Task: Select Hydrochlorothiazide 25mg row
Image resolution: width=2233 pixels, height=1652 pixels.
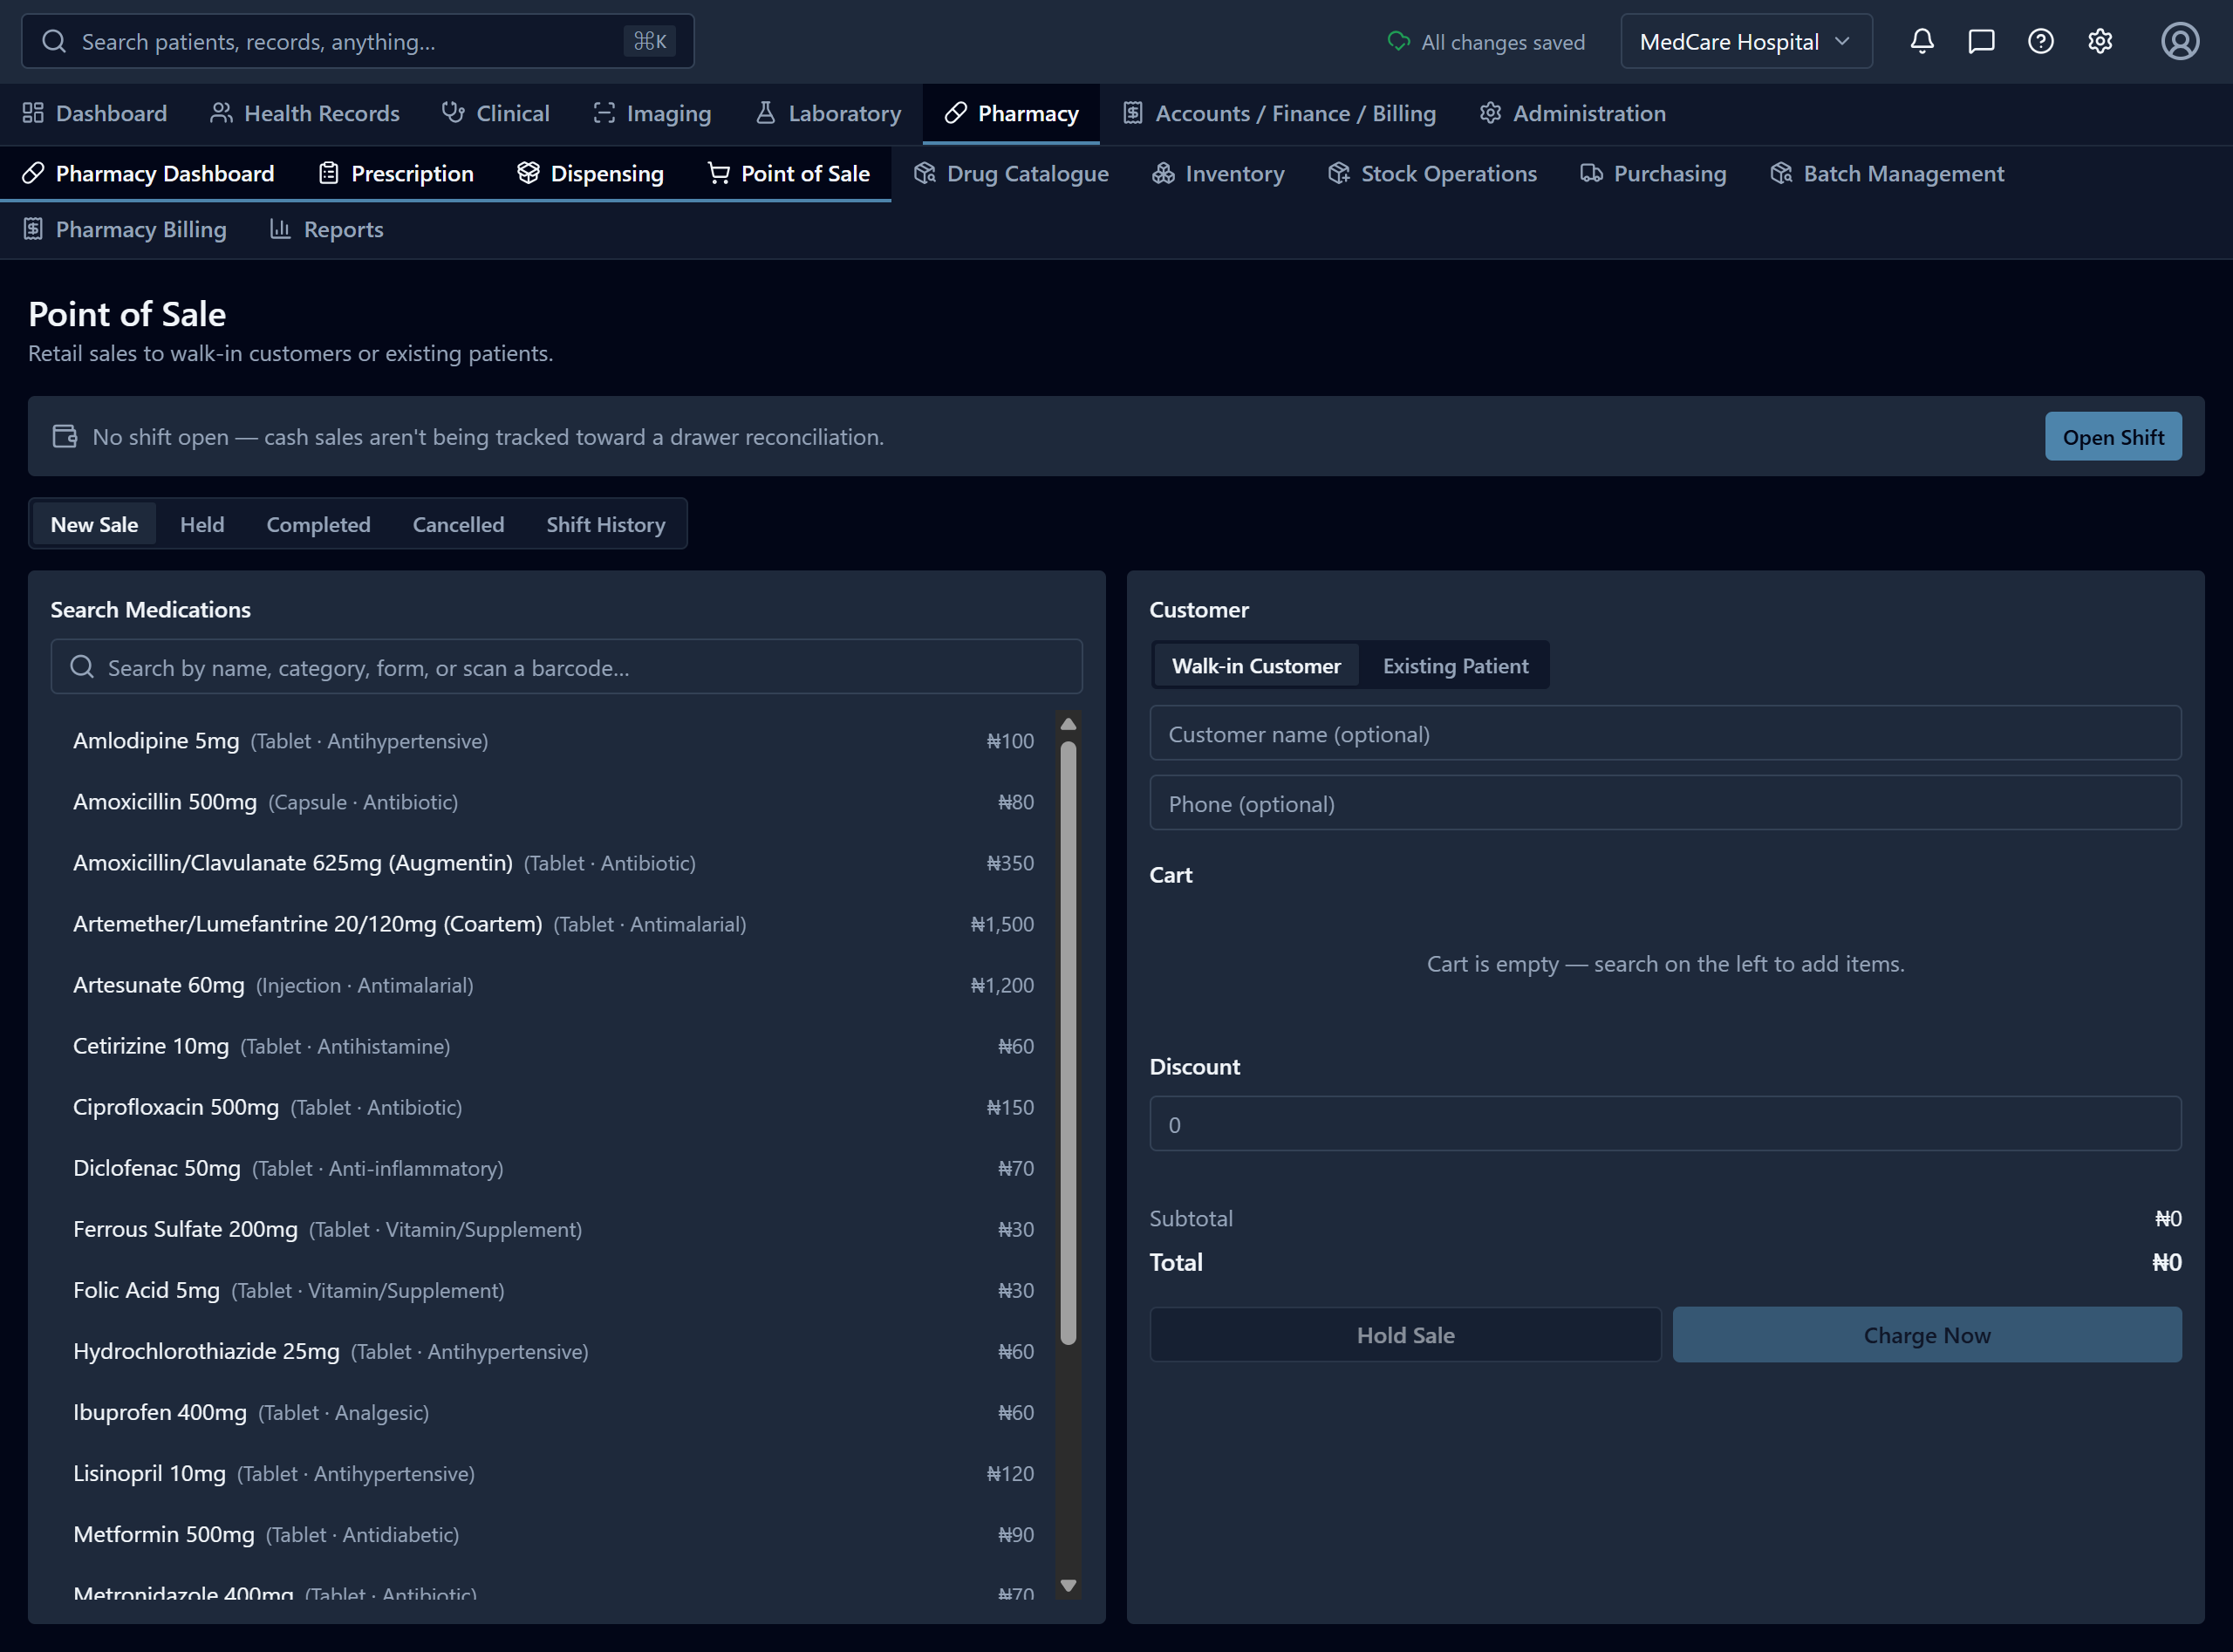Action: pyautogui.click(x=553, y=1351)
